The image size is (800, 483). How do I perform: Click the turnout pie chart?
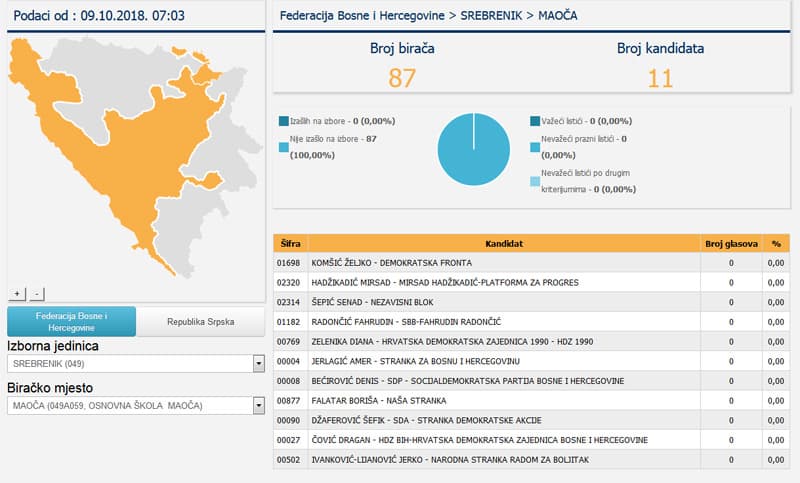pos(473,149)
